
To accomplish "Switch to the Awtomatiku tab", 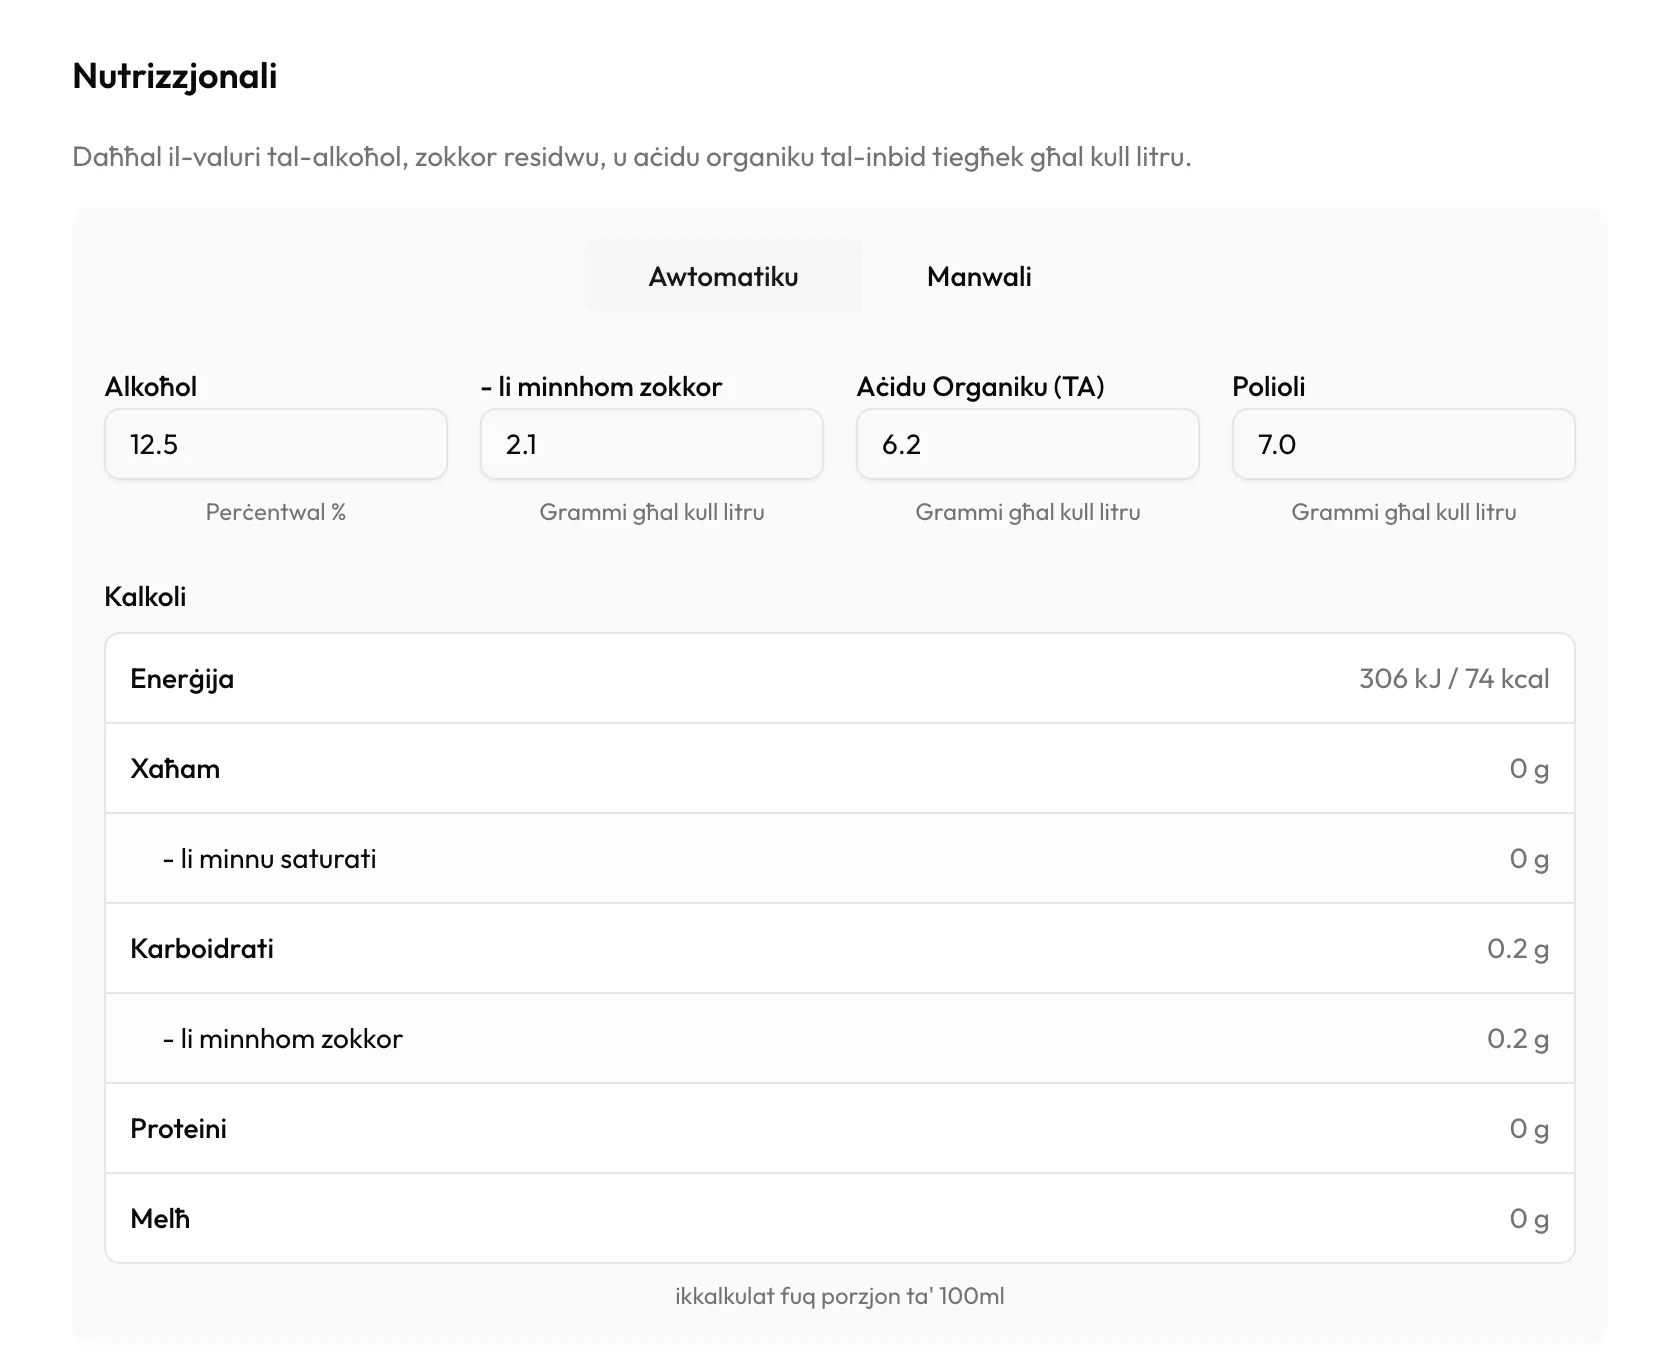I will point(723,276).
